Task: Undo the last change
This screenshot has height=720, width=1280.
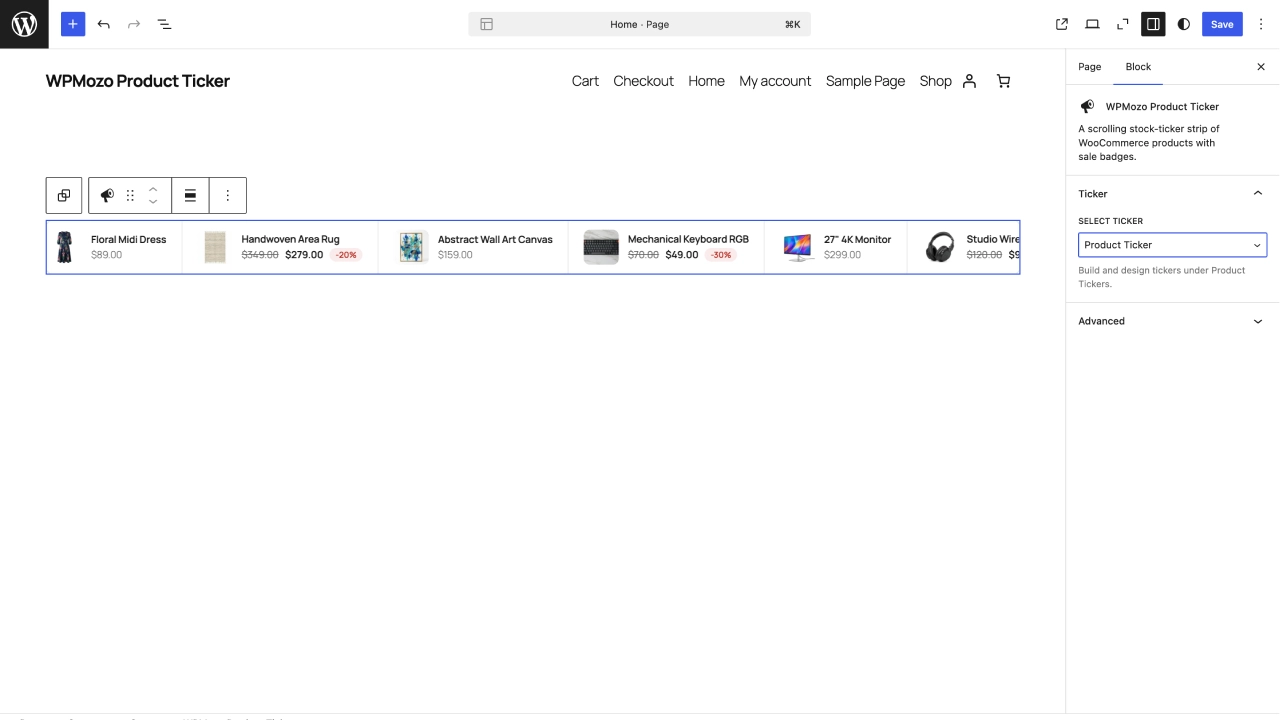Action: pos(104,24)
